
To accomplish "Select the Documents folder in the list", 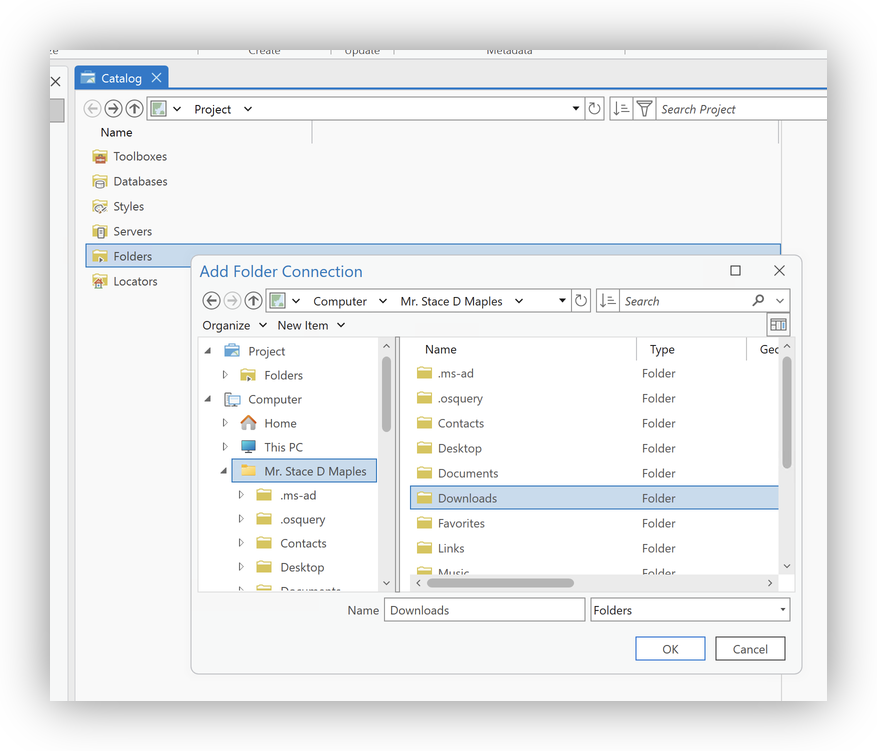I will pos(467,473).
